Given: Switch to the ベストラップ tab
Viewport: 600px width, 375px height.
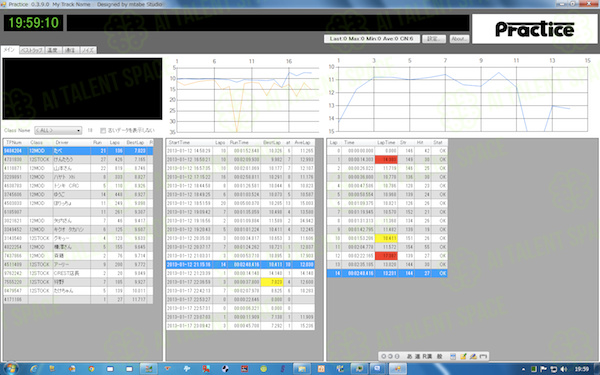Looking at the screenshot, I should pos(32,50).
